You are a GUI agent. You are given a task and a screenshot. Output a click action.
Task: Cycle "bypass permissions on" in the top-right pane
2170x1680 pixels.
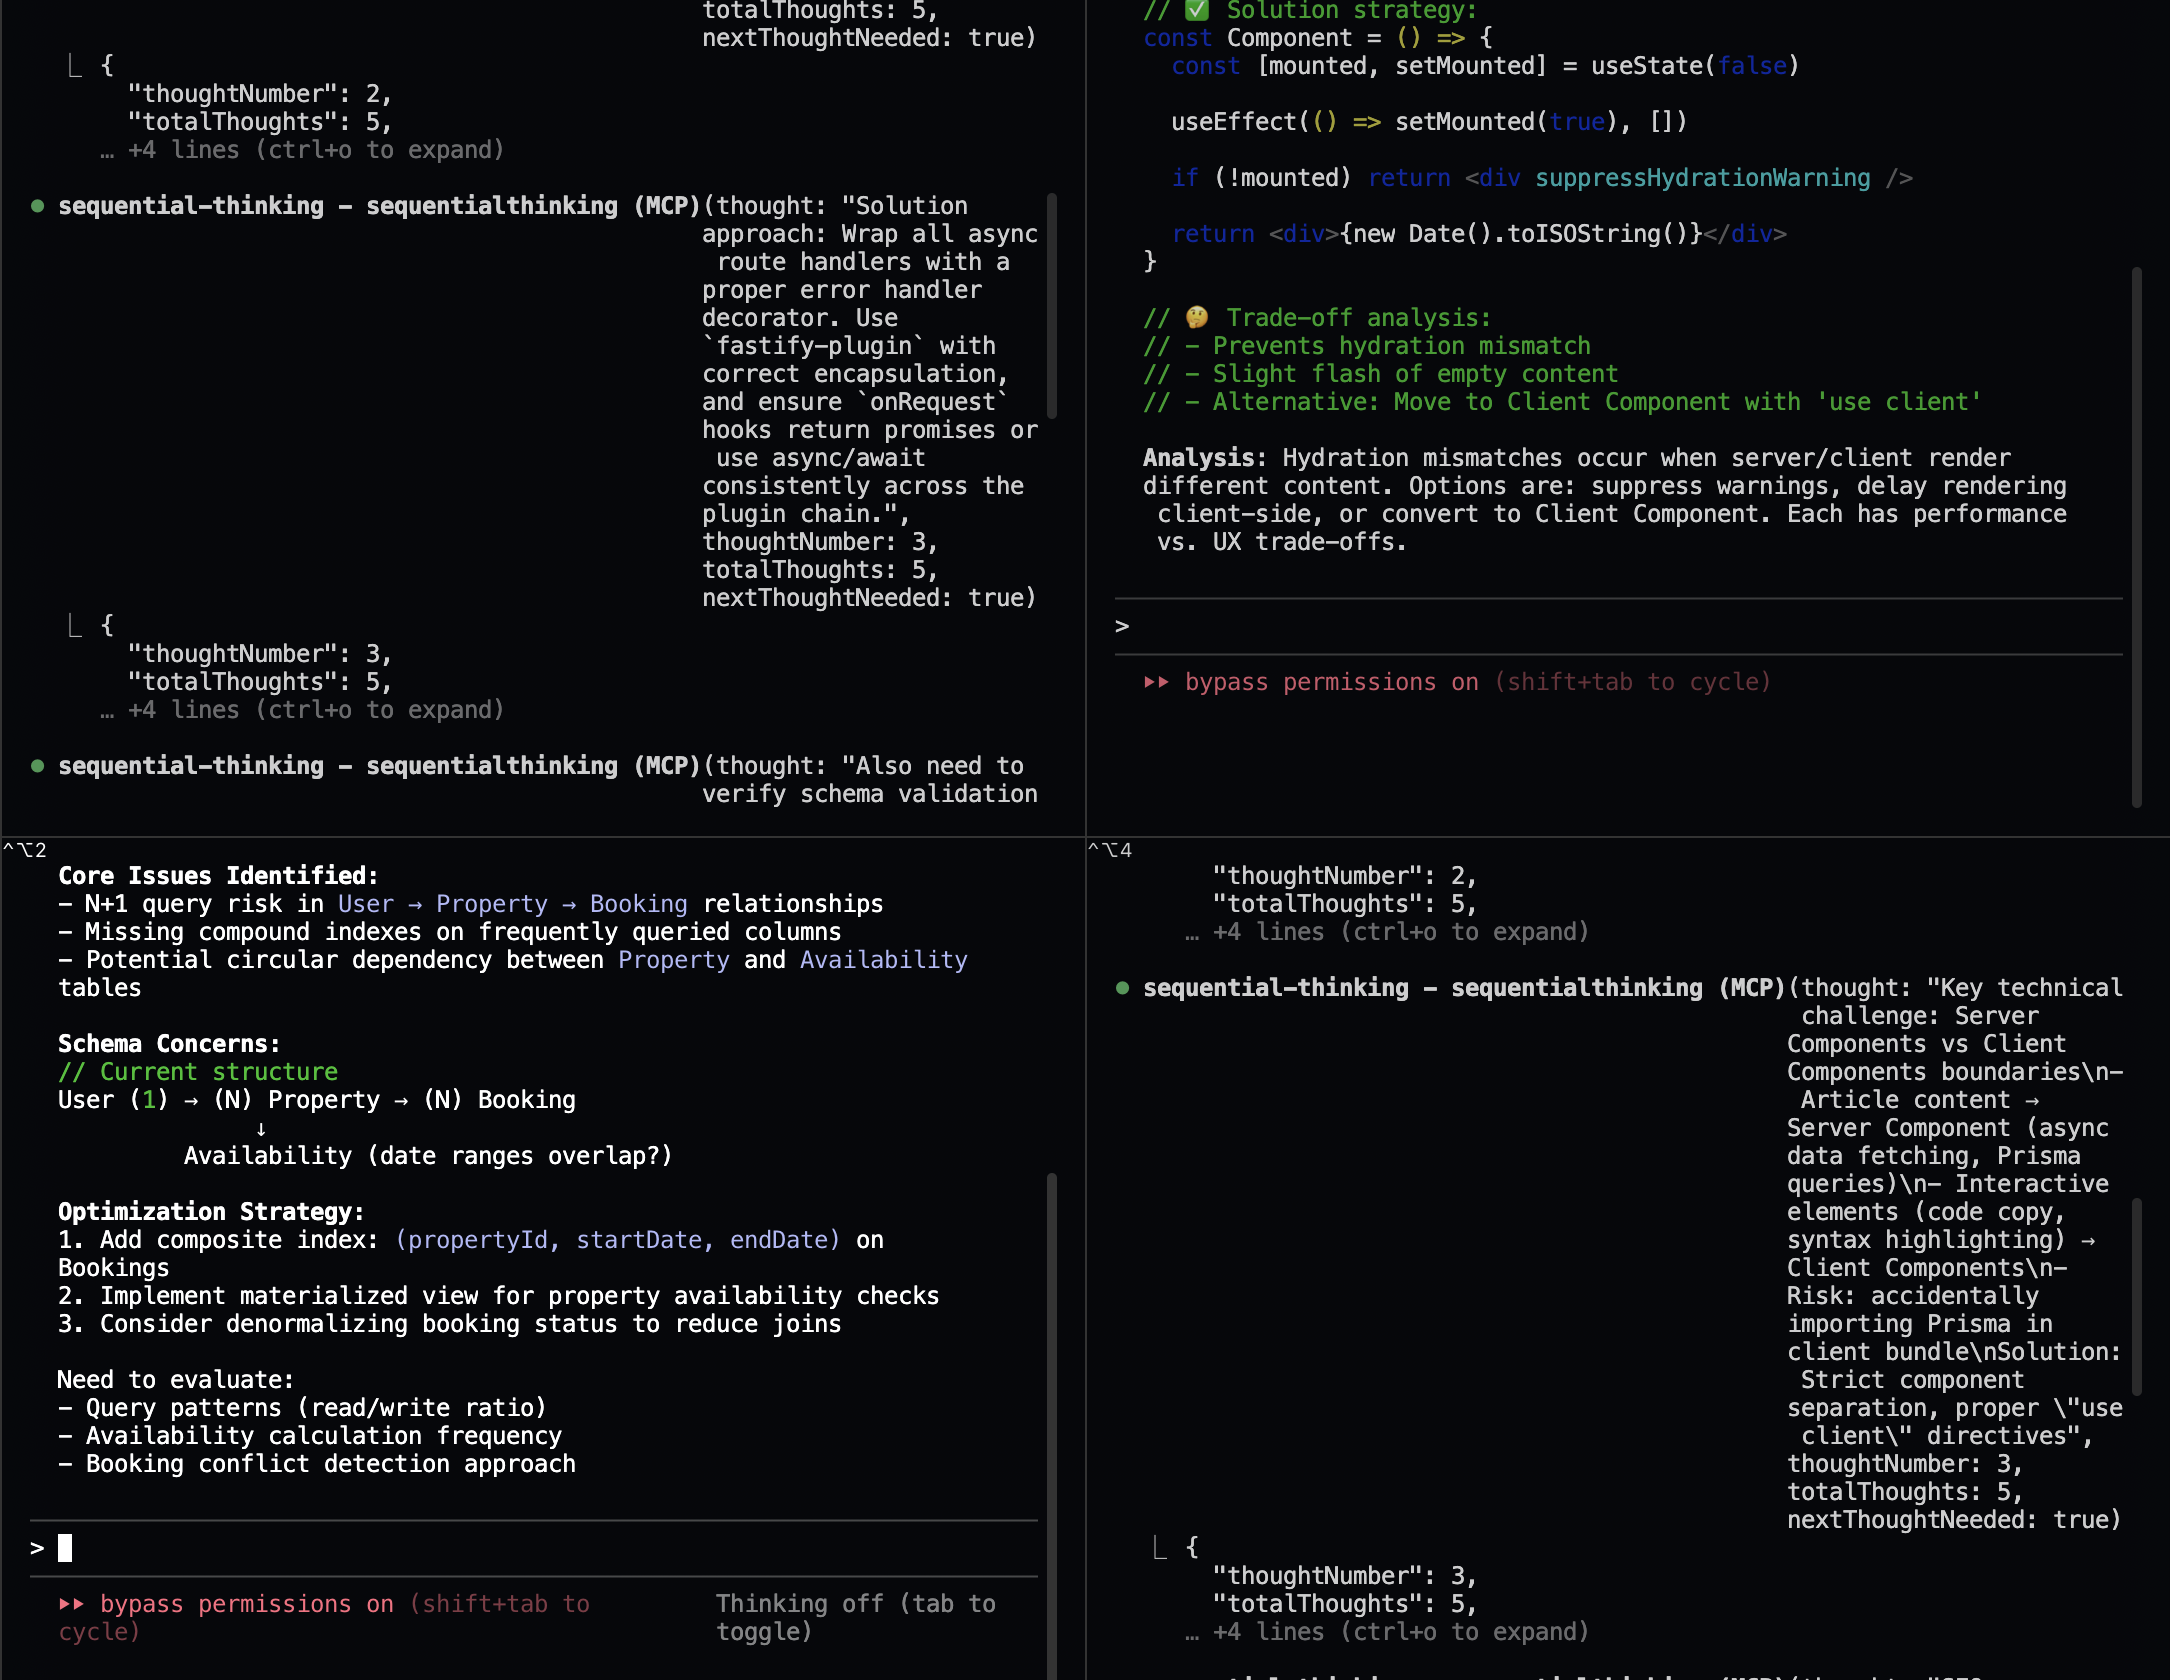pyautogui.click(x=1331, y=682)
